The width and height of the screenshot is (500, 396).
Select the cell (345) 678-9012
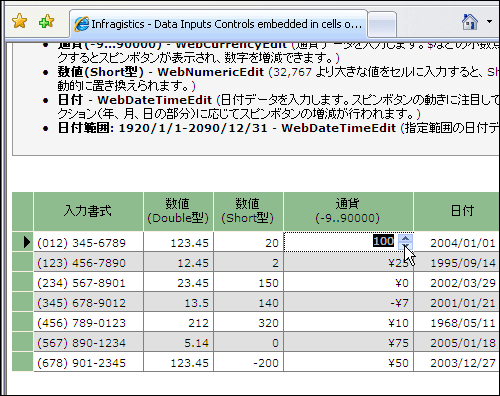click(x=88, y=302)
